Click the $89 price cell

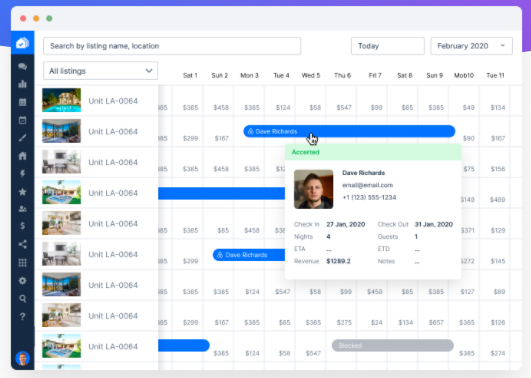499,292
